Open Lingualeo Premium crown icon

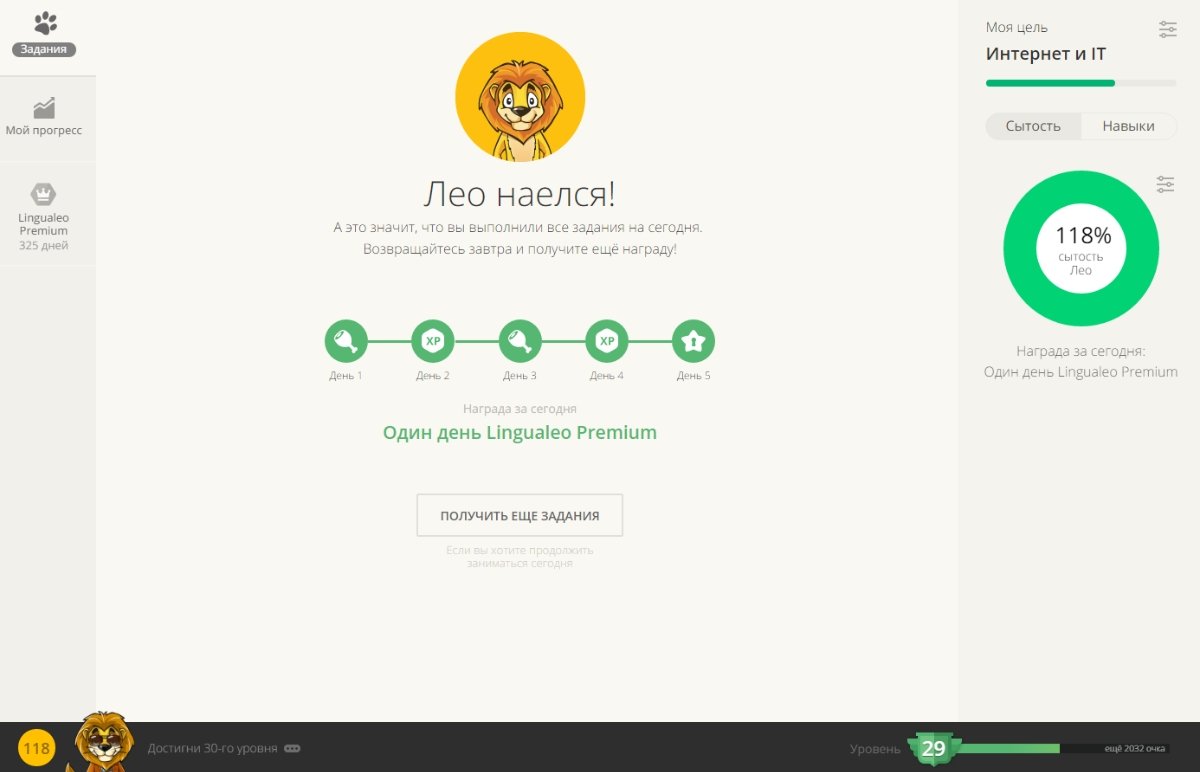click(x=44, y=194)
